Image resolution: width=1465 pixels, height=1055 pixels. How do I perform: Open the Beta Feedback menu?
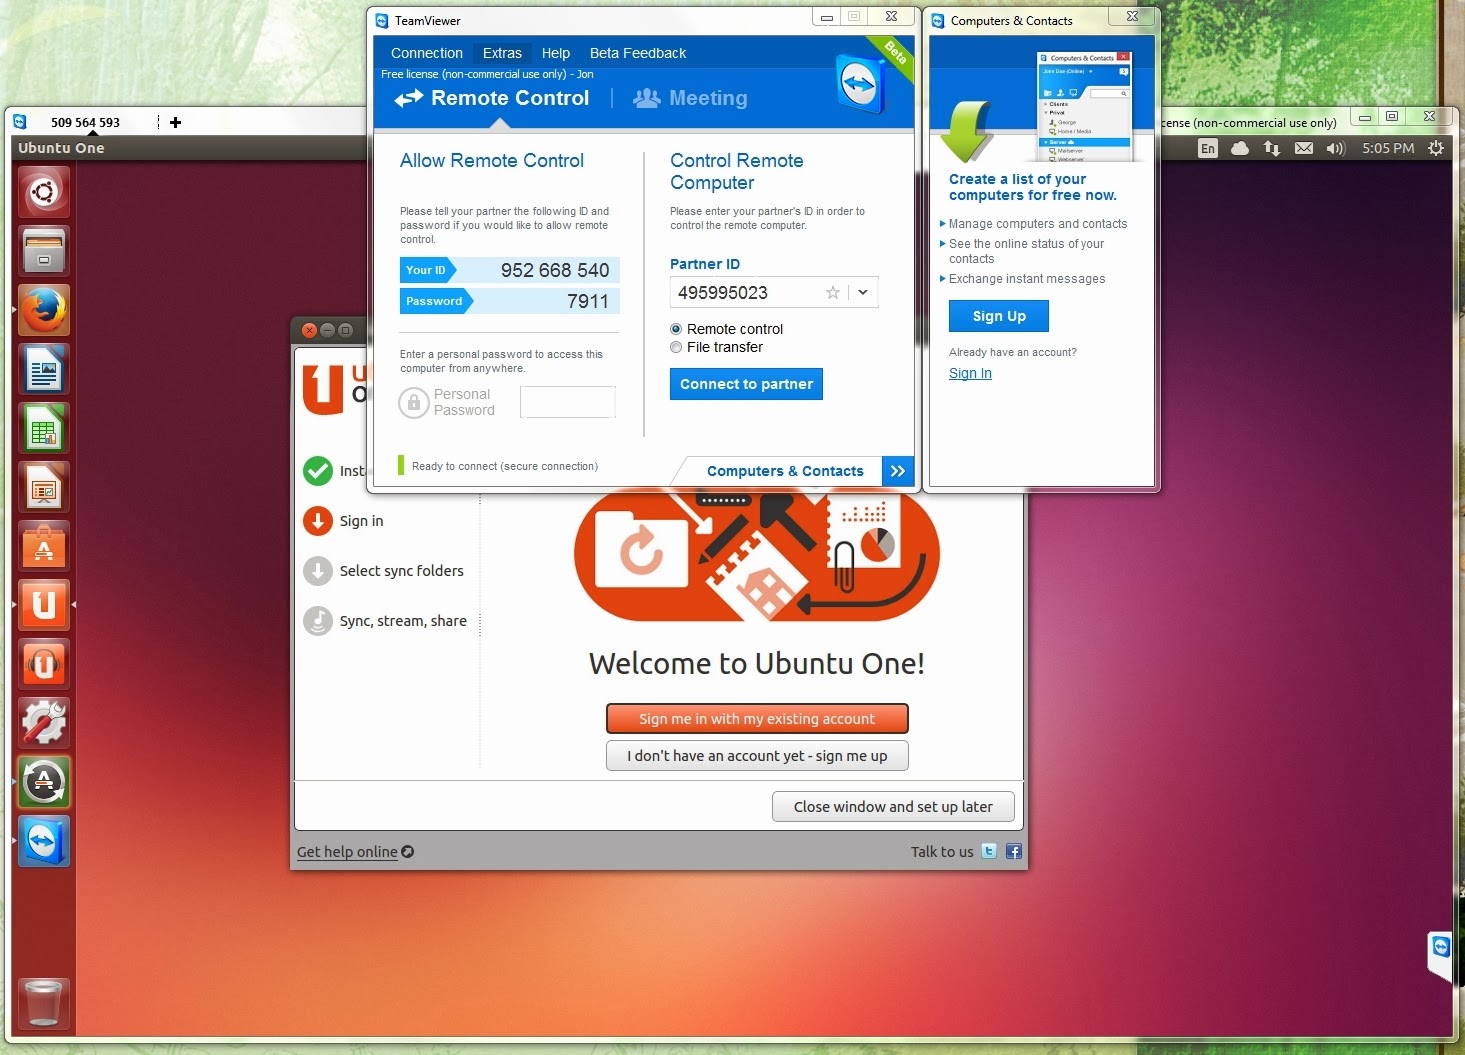coord(638,53)
